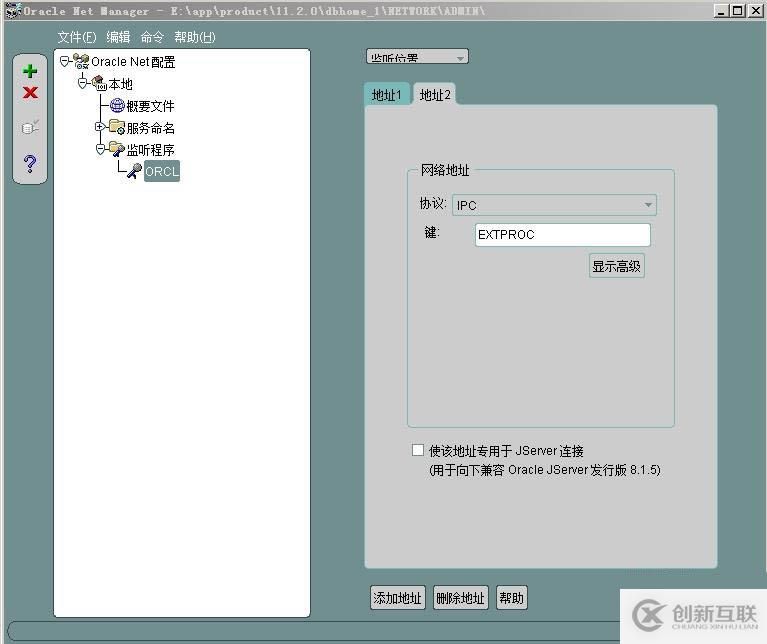Click the test service icon in sidebar

click(x=30, y=128)
